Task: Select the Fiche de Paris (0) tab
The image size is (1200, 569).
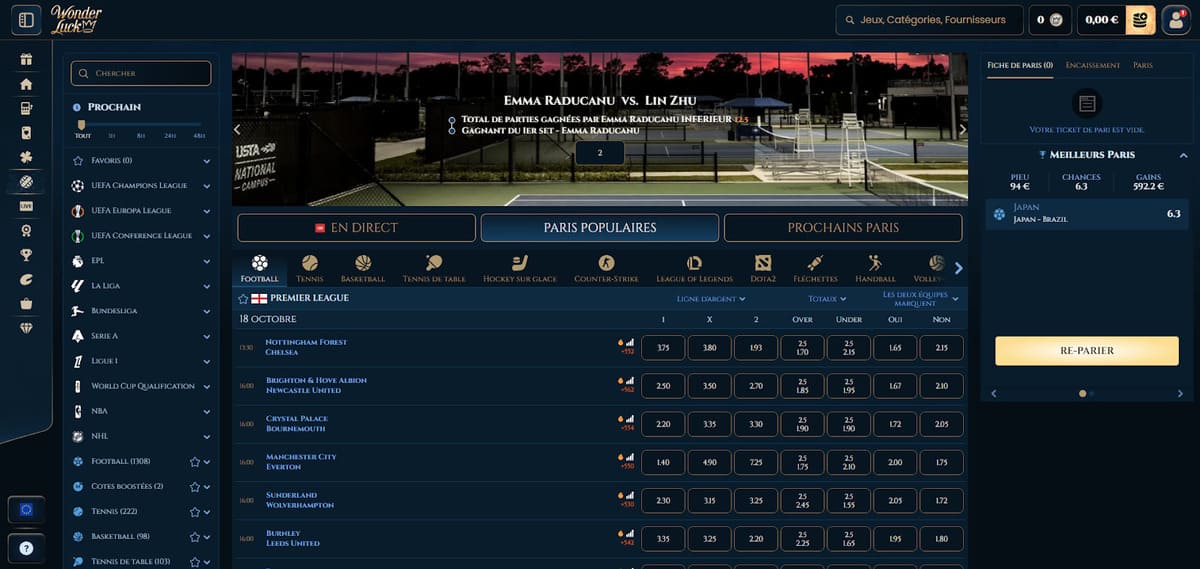Action: [x=1019, y=65]
